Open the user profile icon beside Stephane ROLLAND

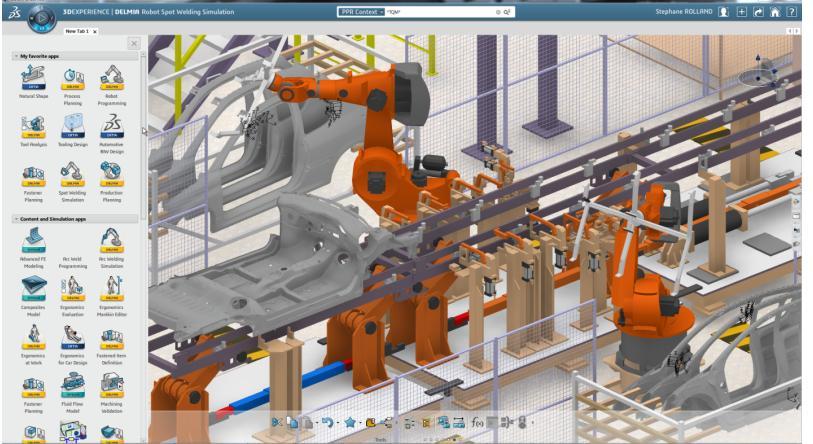723,12
